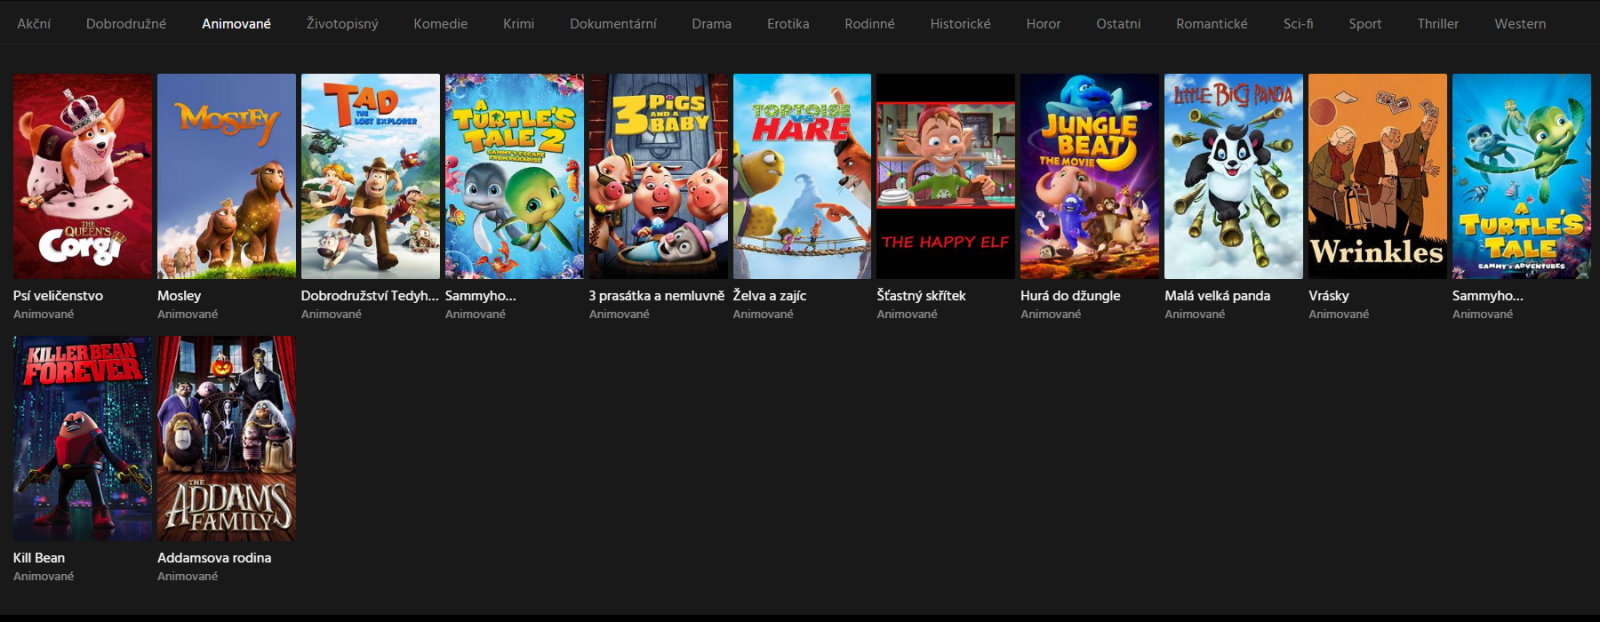Viewport: 1600px width, 622px height.
Task: Click the 3 prasátka a nemluvně title
Action: pos(657,296)
